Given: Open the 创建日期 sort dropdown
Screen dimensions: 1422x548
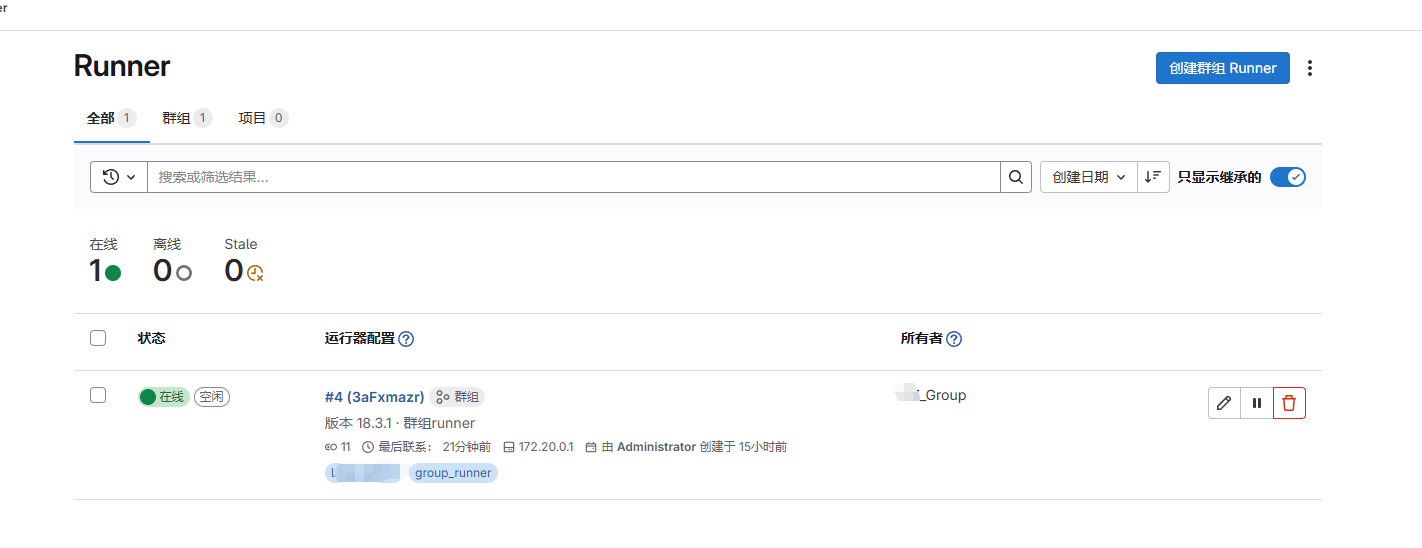Looking at the screenshot, I should tap(1089, 177).
